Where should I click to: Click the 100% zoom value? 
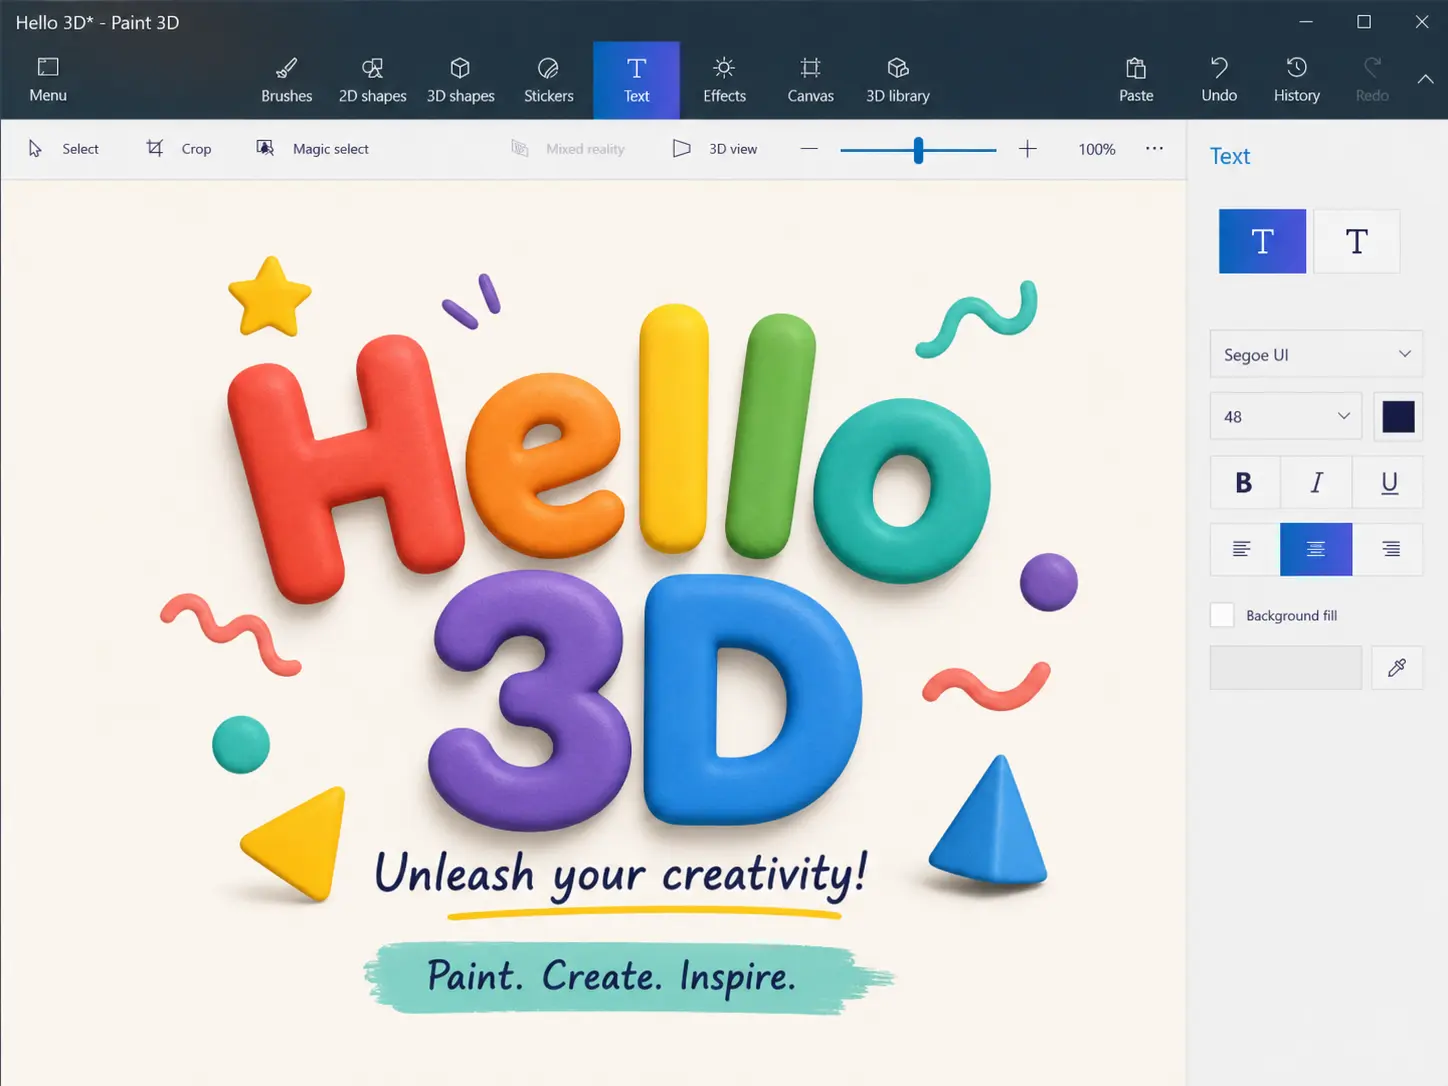(1097, 149)
